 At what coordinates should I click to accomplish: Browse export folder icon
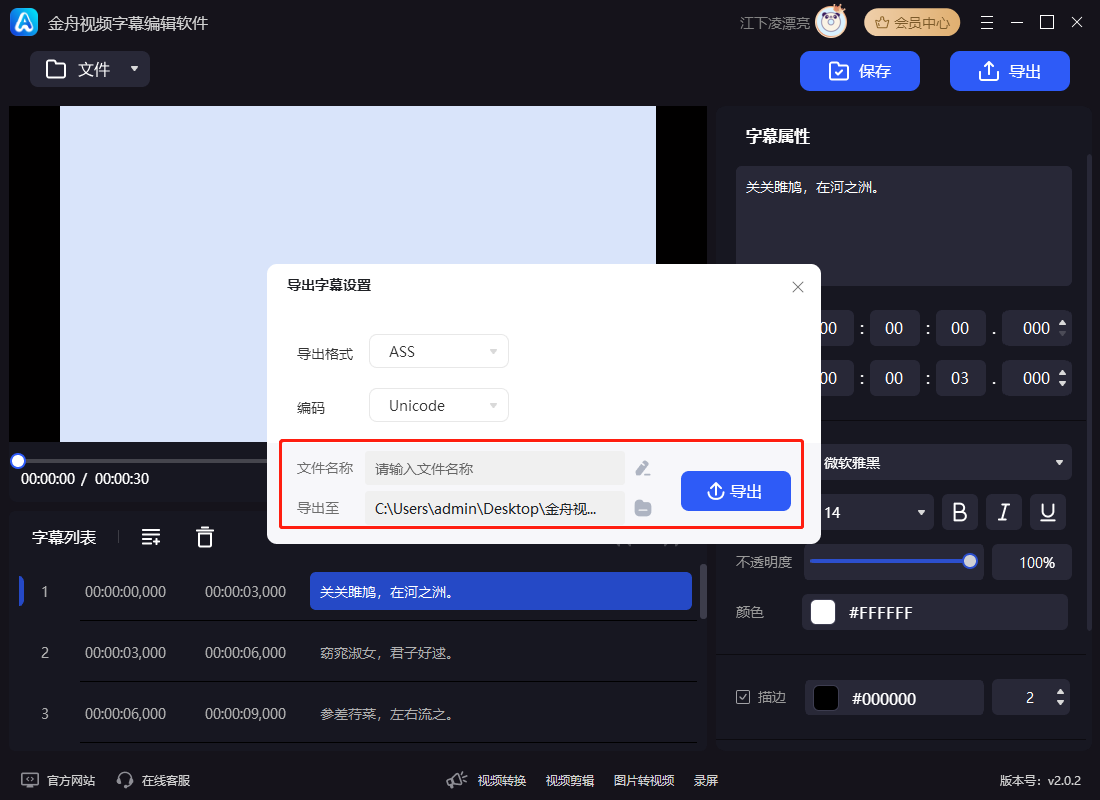(643, 508)
